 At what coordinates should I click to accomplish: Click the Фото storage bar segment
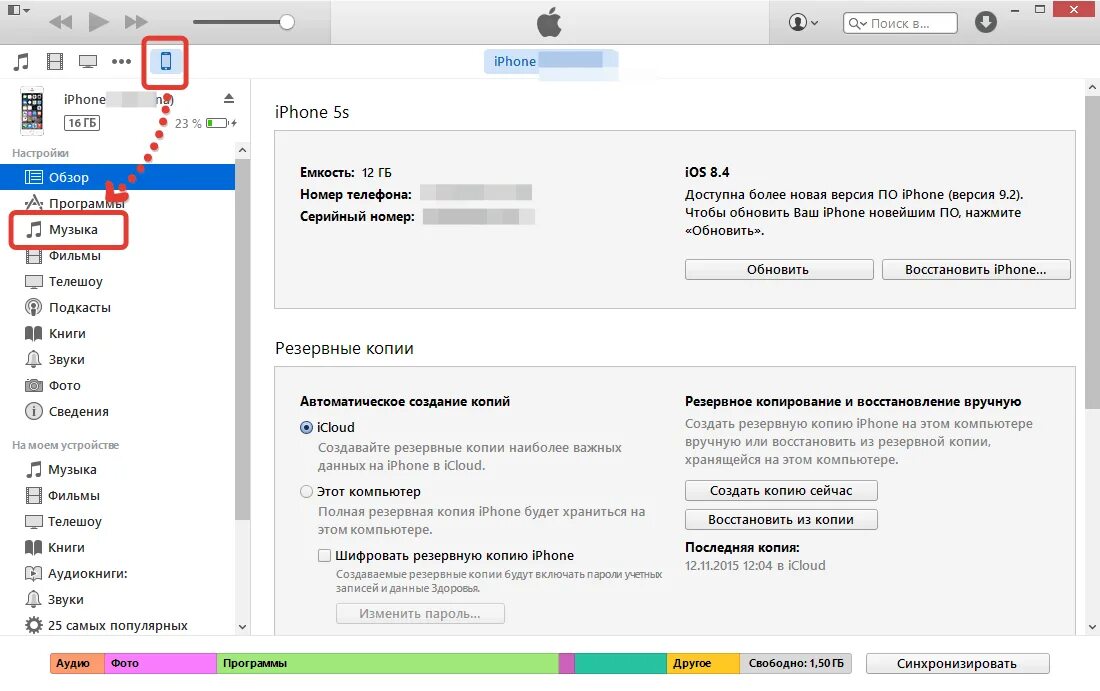(x=161, y=663)
